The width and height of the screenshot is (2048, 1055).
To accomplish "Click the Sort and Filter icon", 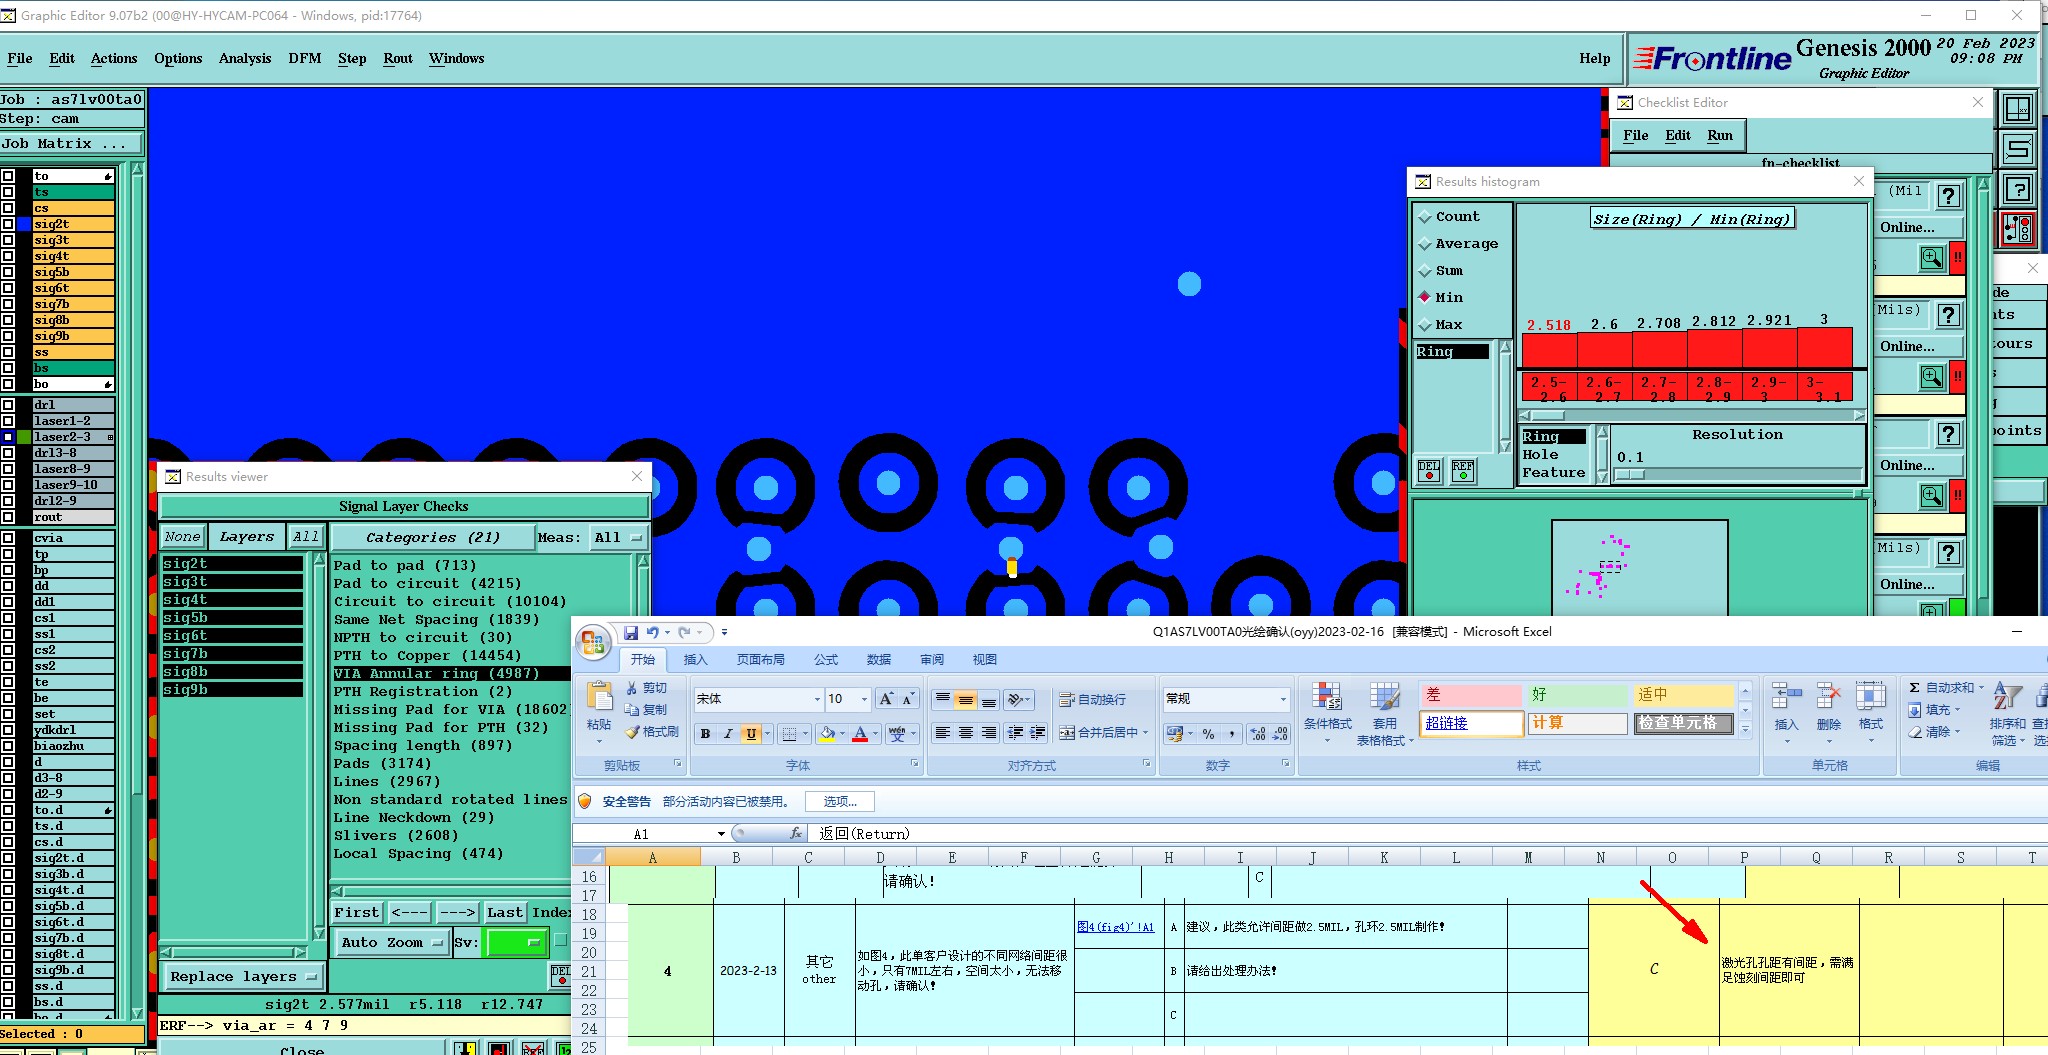I will tap(2007, 697).
